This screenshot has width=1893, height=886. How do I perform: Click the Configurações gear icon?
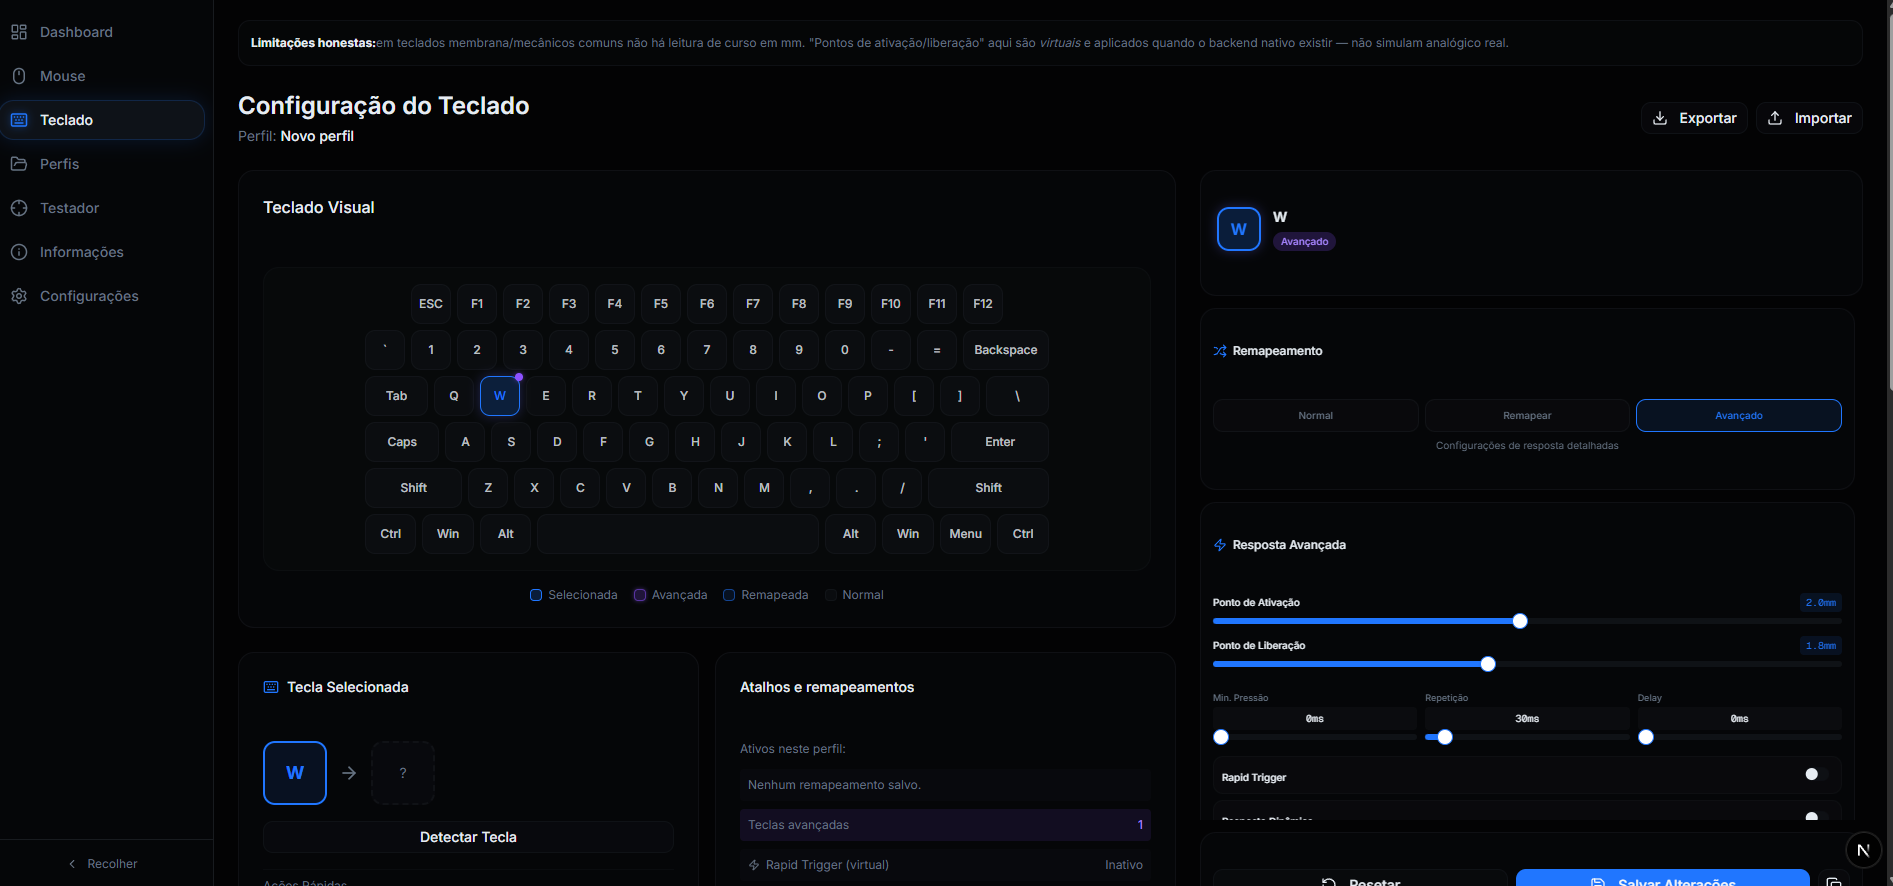pyautogui.click(x=19, y=296)
